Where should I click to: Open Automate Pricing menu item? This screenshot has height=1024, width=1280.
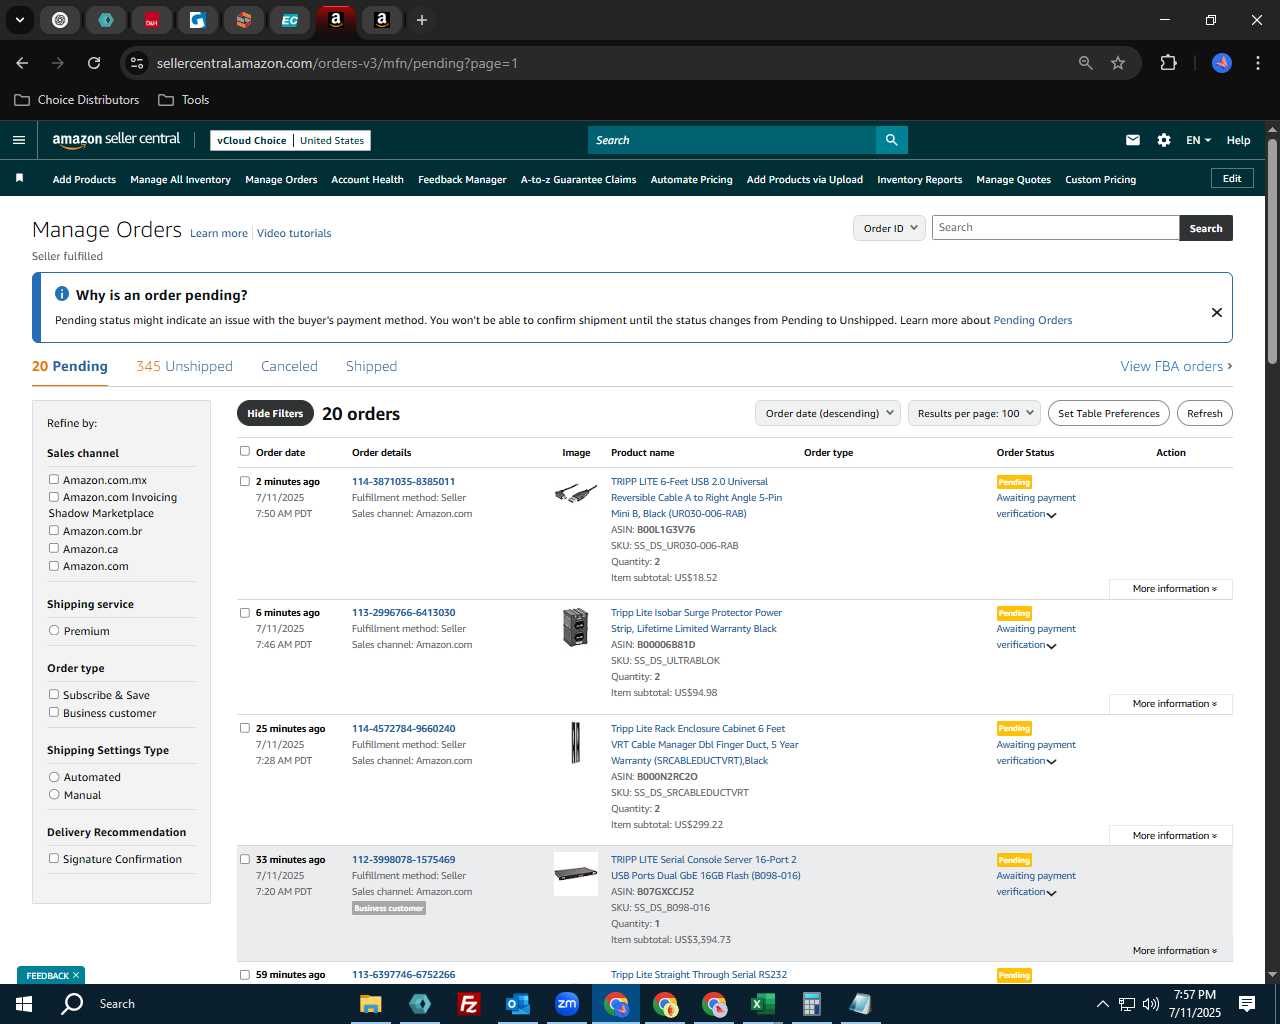(x=691, y=180)
